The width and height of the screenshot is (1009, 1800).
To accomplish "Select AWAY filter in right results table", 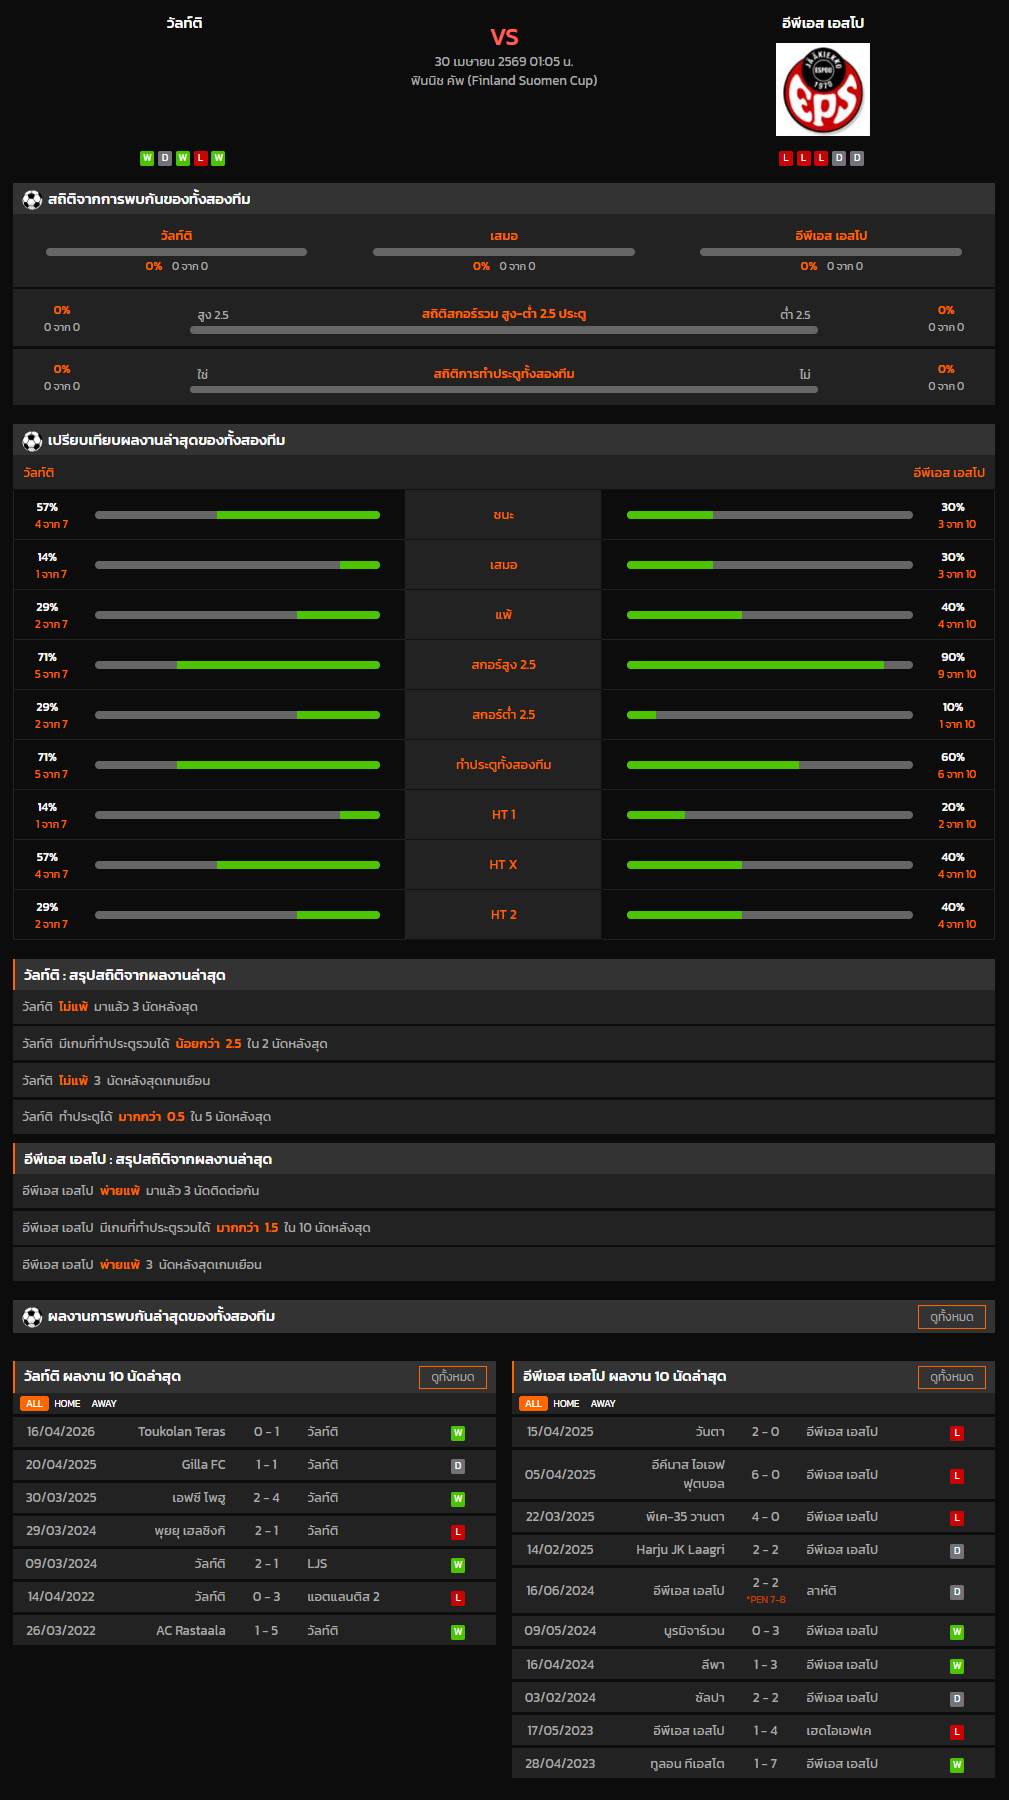I will (x=603, y=1404).
